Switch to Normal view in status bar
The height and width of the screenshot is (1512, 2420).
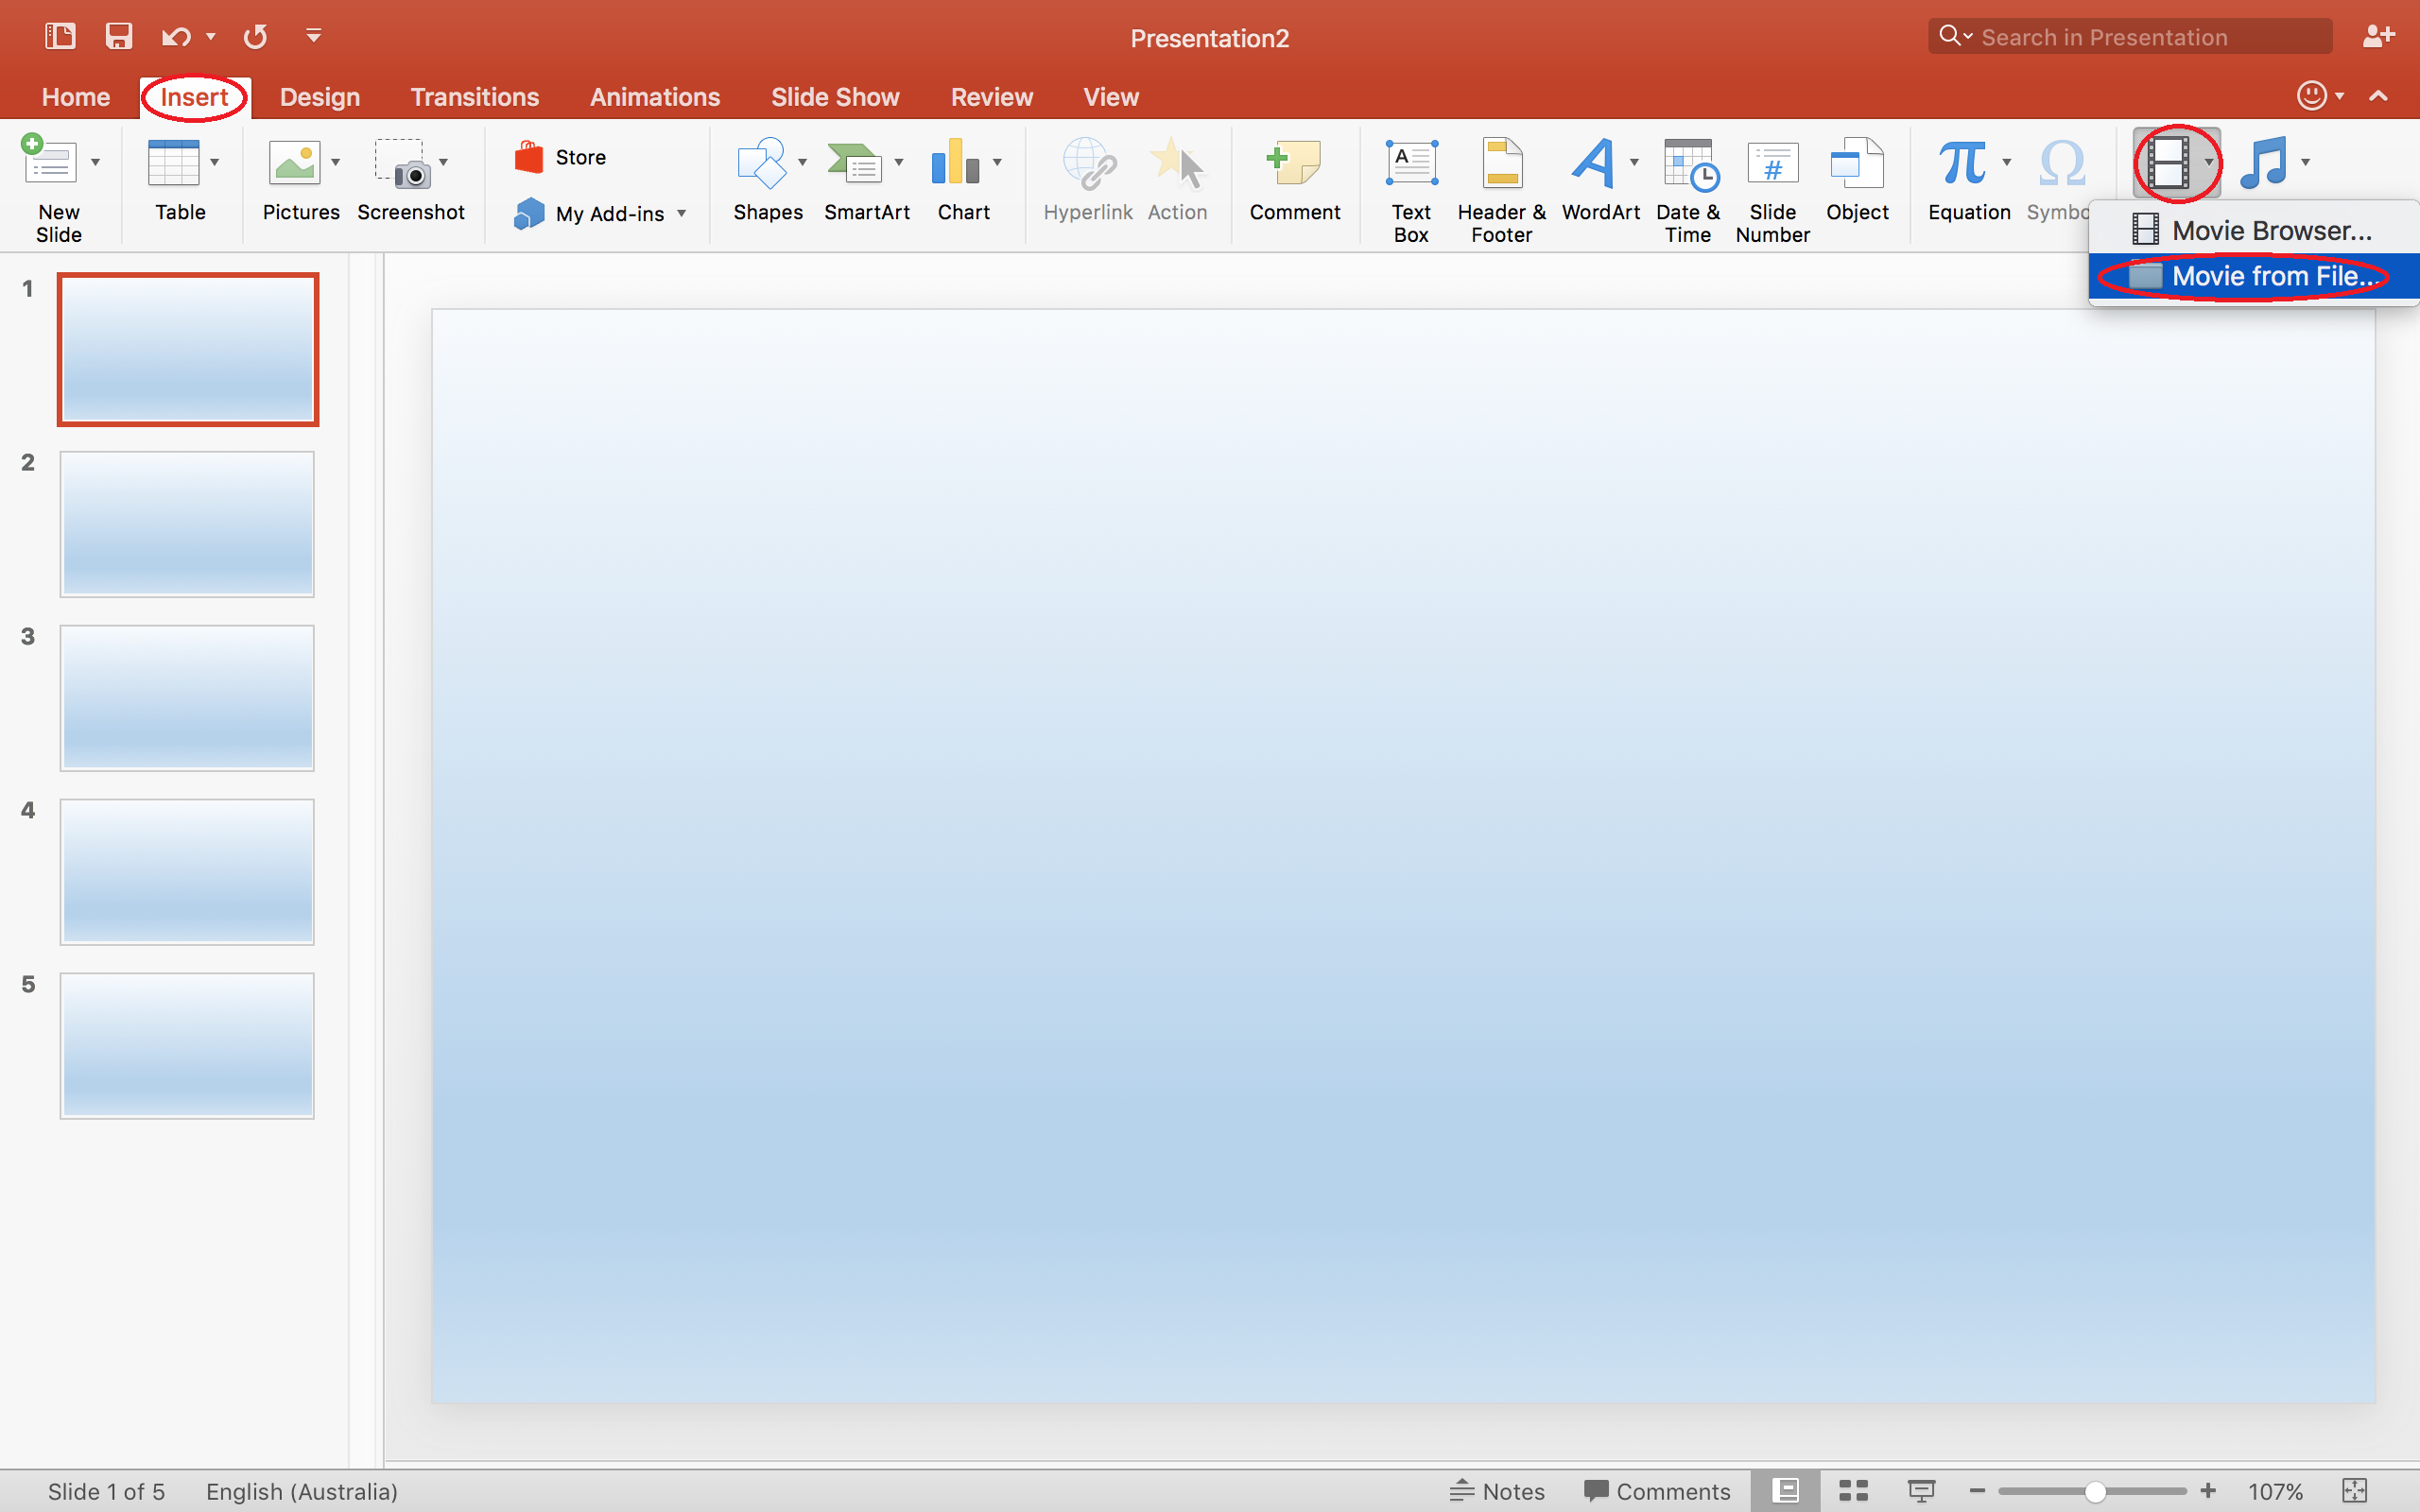click(1785, 1490)
